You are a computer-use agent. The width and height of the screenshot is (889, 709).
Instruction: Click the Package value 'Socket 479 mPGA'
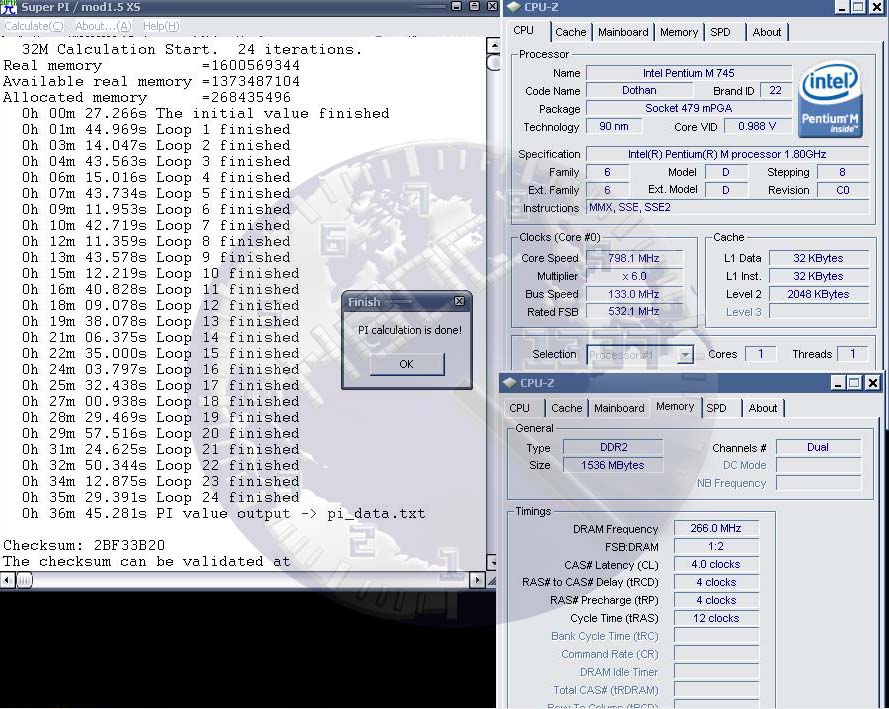[x=688, y=108]
